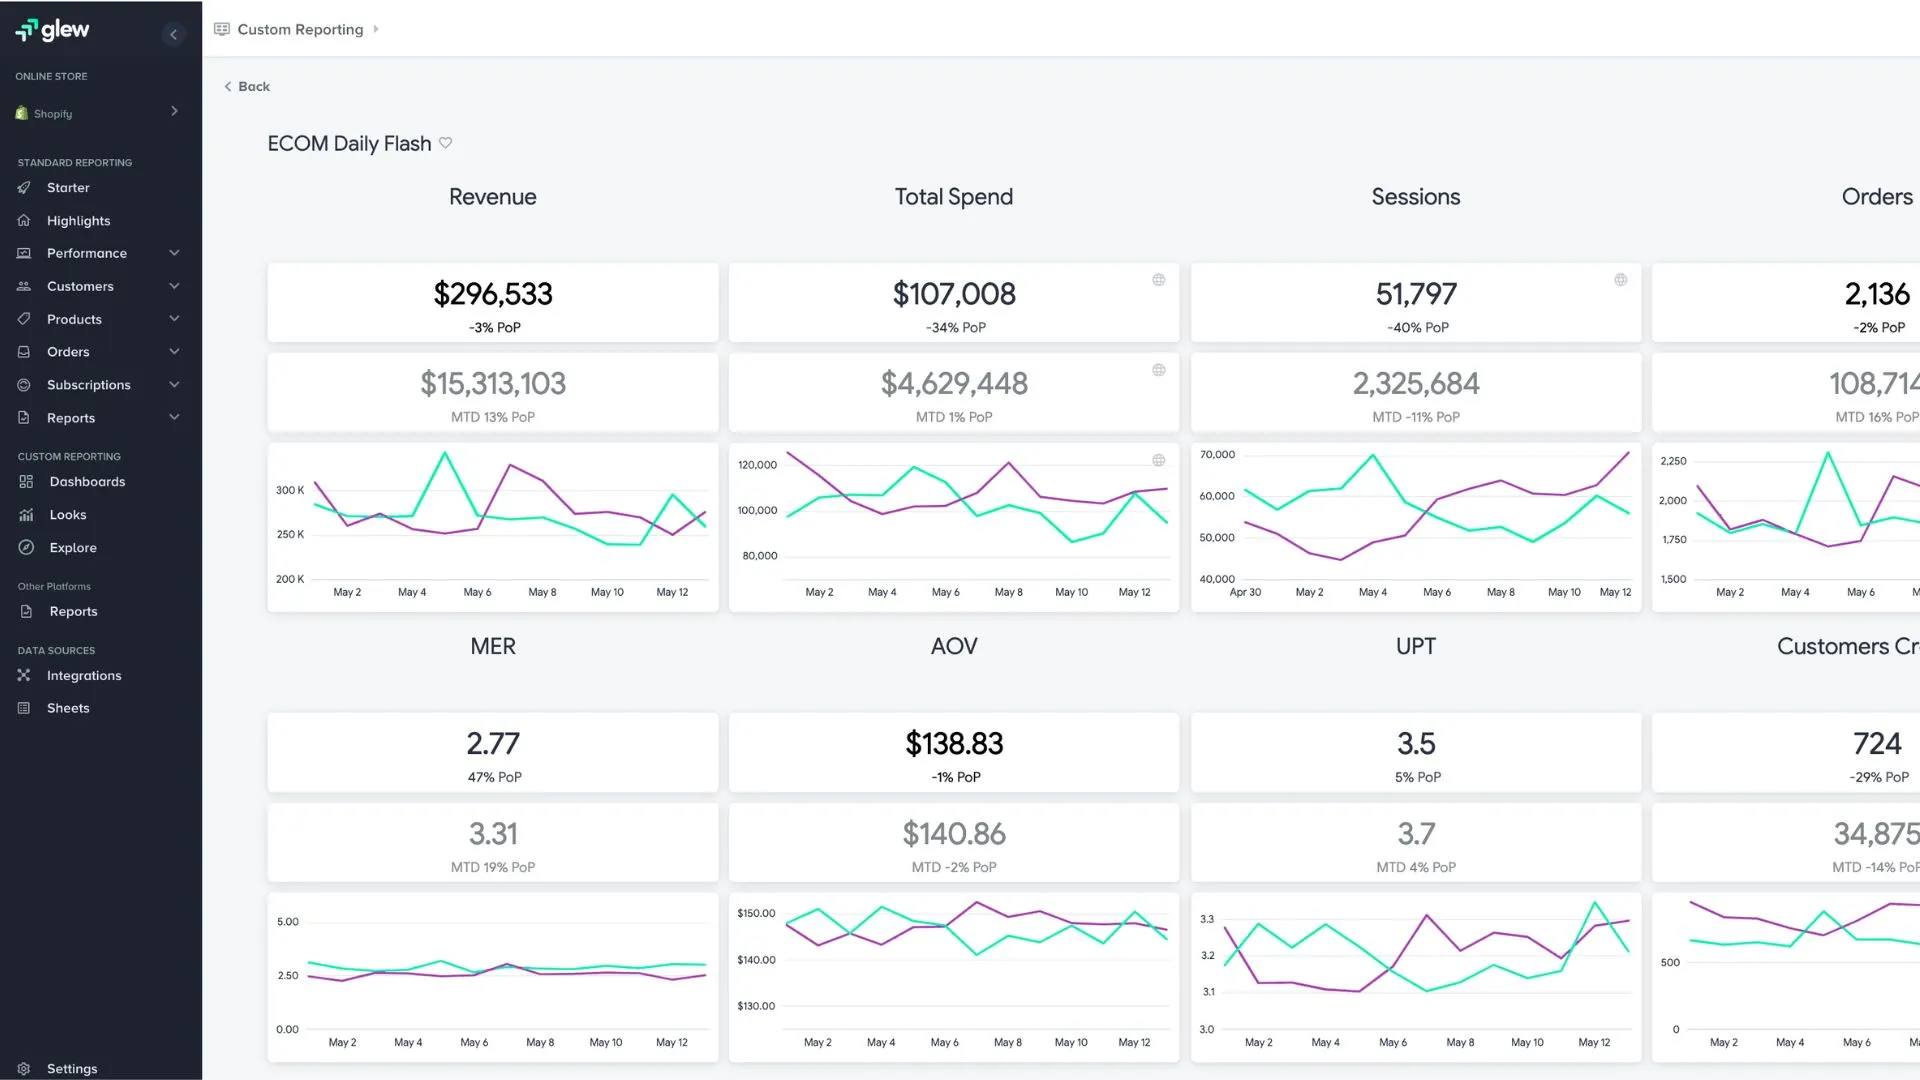This screenshot has height=1080, width=1920.
Task: Click the UPT line chart
Action: (1416, 977)
